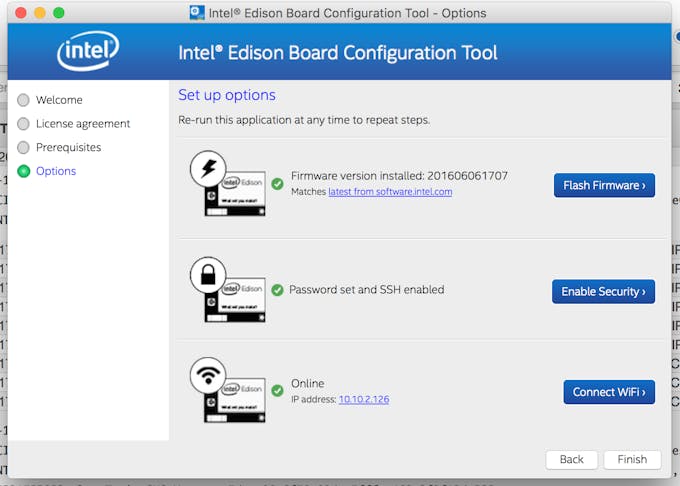Click the Connect WiFi button

pos(609,392)
